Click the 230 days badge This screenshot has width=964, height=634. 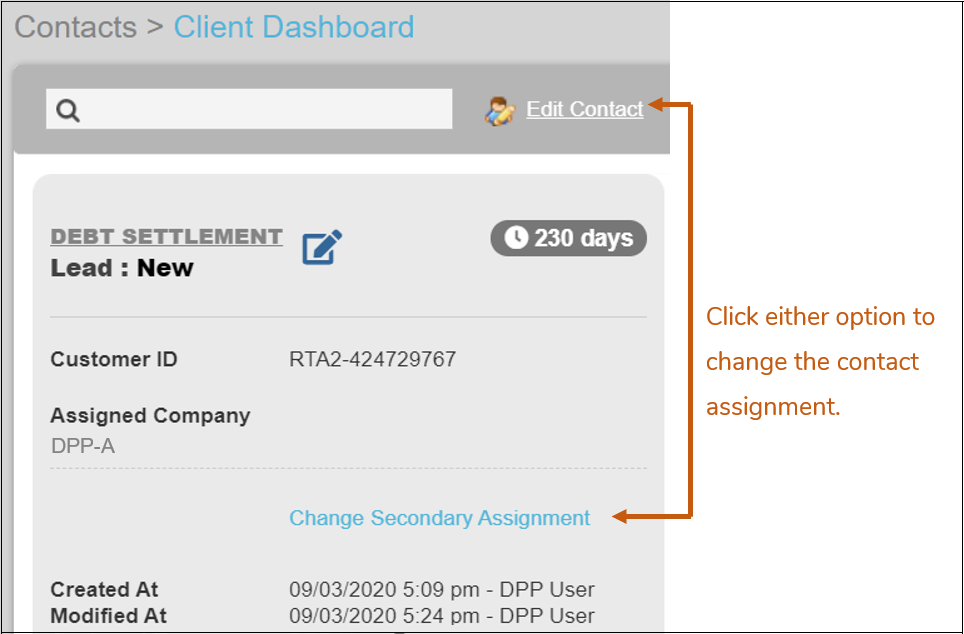click(570, 239)
